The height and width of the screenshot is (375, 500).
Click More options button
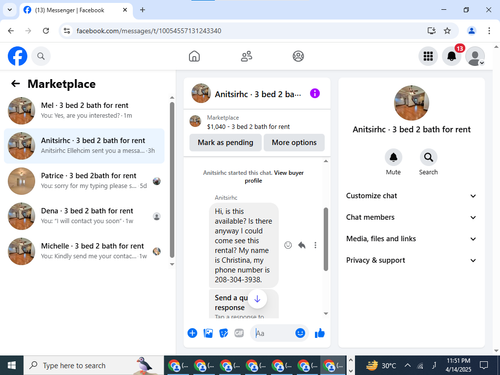(x=294, y=143)
